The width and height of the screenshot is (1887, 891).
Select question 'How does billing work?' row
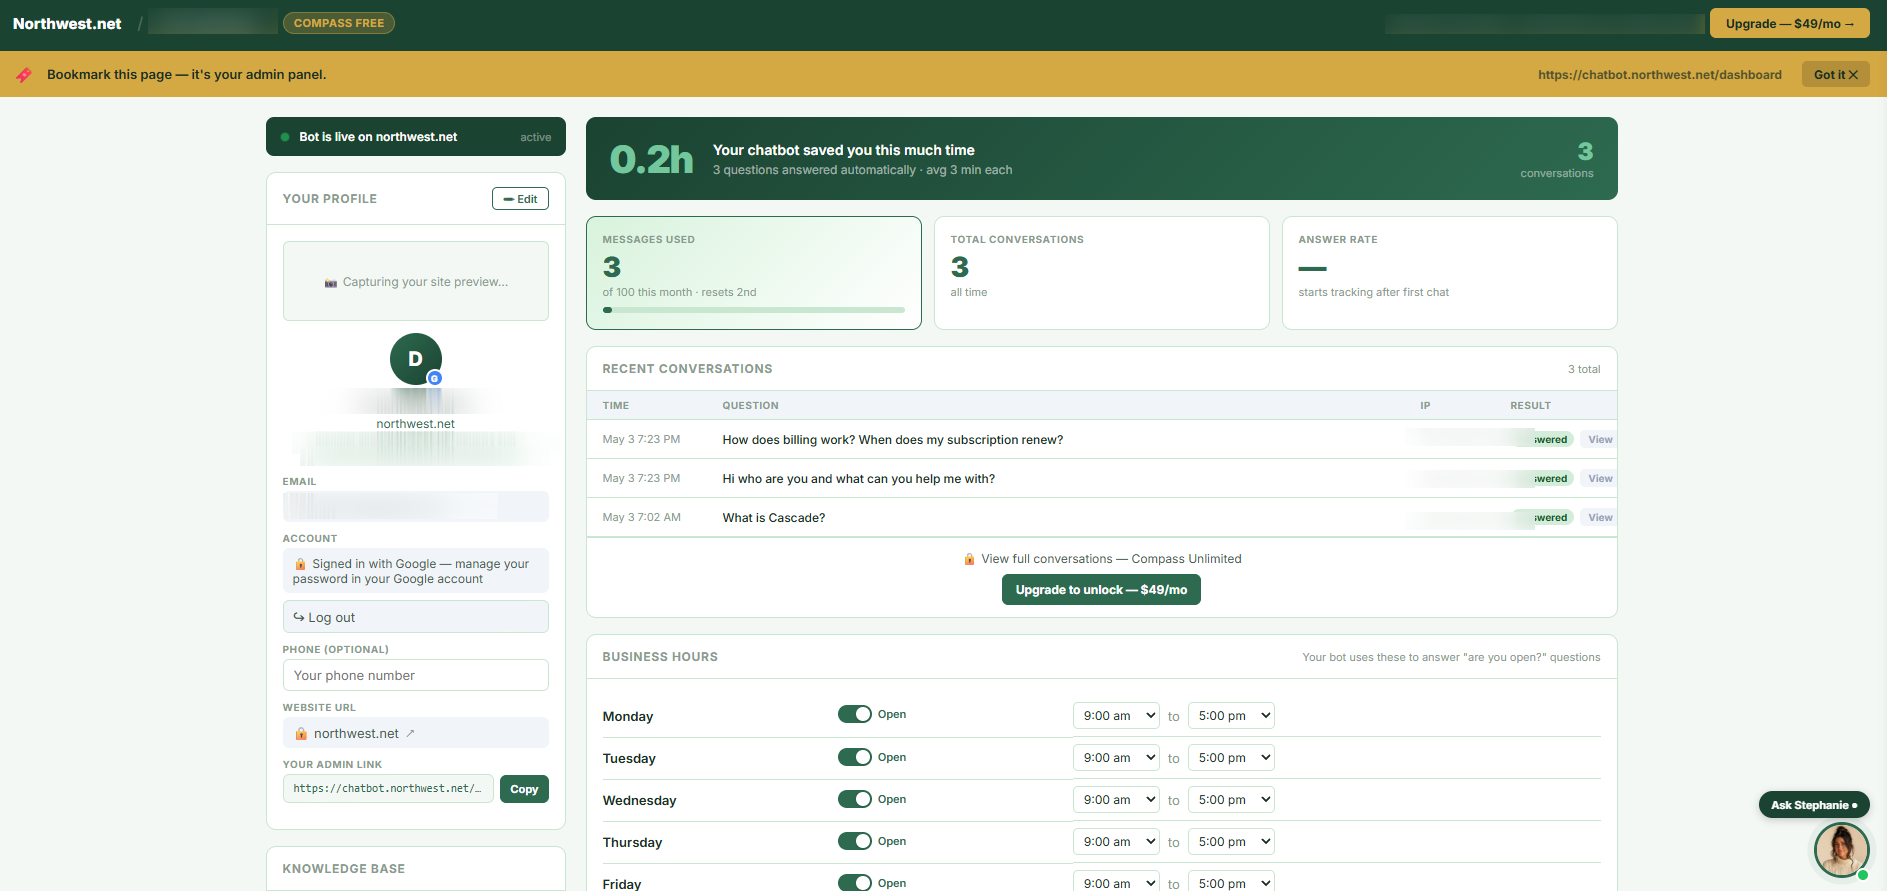(1101, 439)
